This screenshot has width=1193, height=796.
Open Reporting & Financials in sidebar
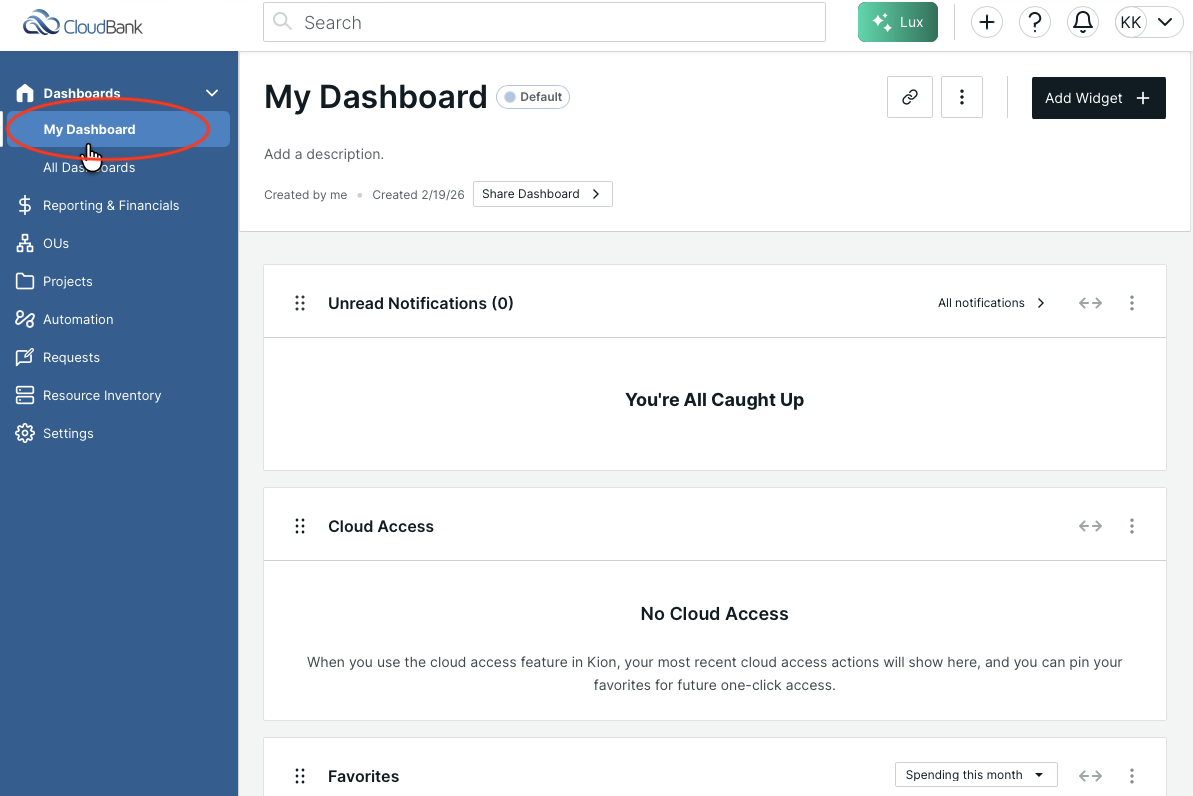[111, 205]
